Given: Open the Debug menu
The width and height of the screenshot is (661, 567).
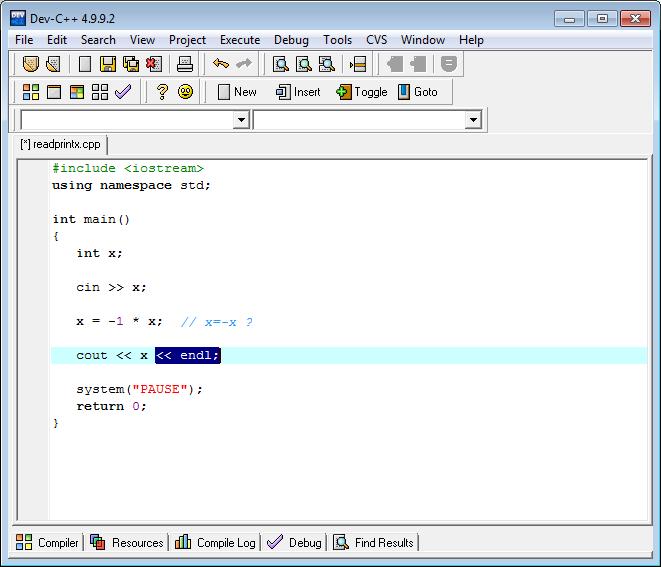Looking at the screenshot, I should click(291, 40).
